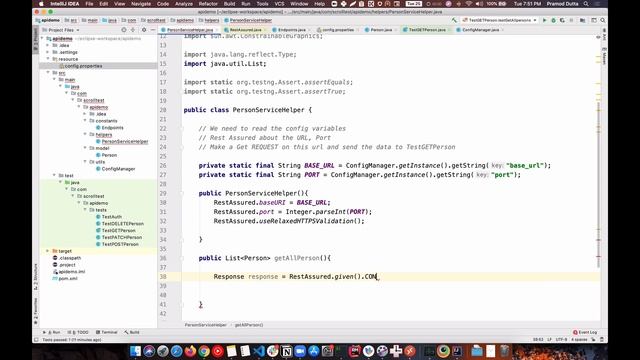Close the PersonServiceHelper.java tab

click(217, 30)
